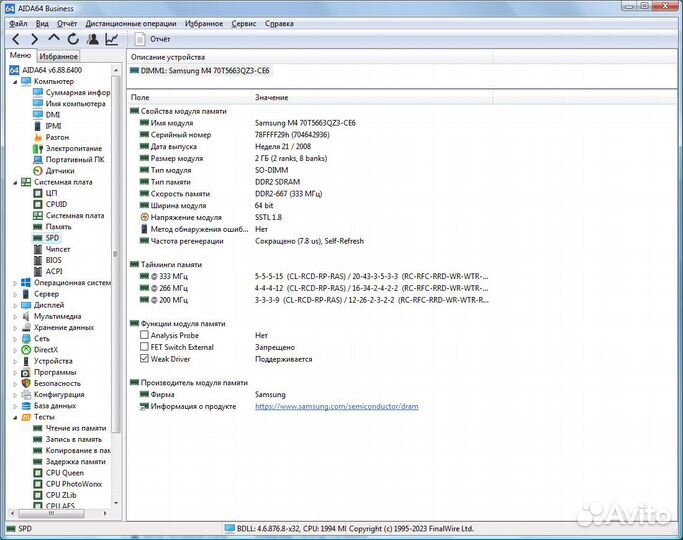Click the Портативный ПК laptop icon
The width and height of the screenshot is (683, 540).
tap(38, 159)
